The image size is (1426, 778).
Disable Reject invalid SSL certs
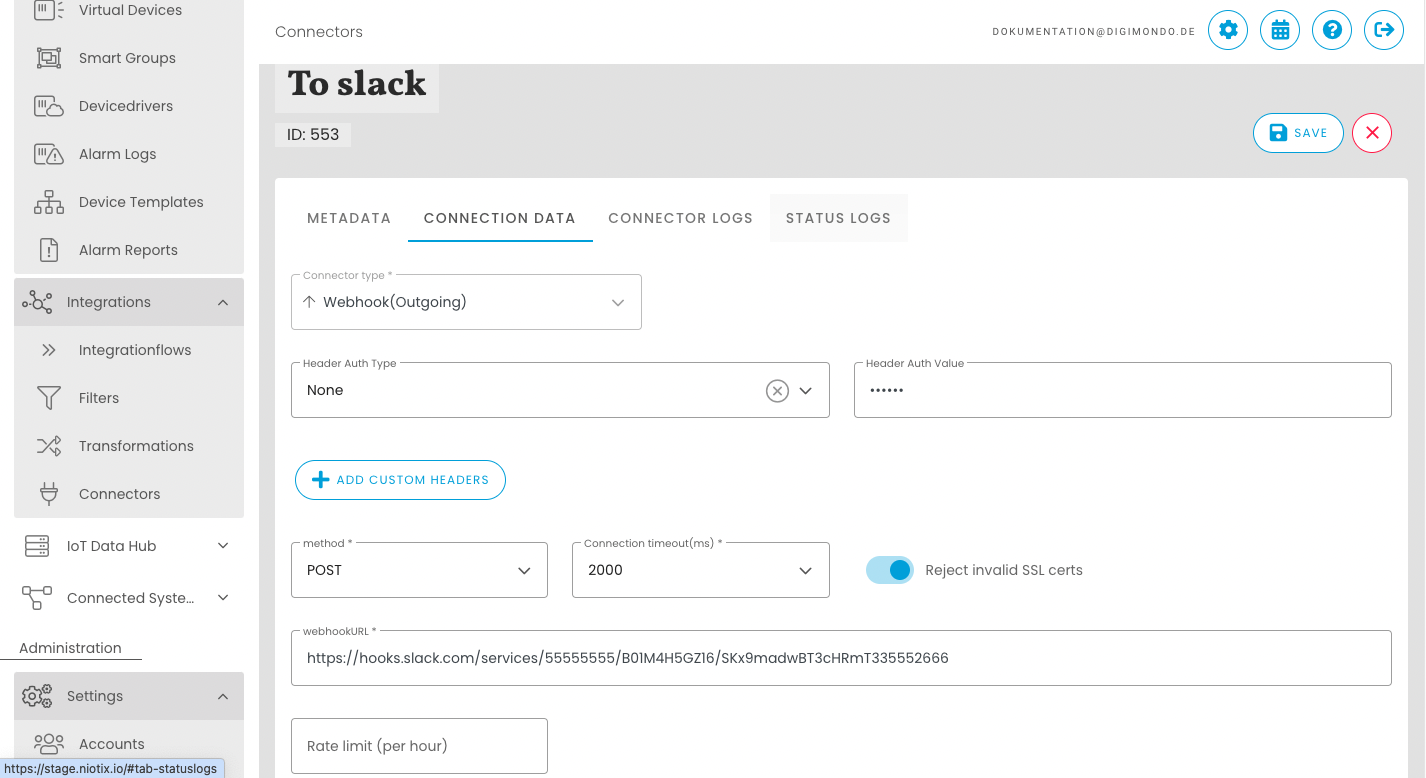click(x=889, y=569)
